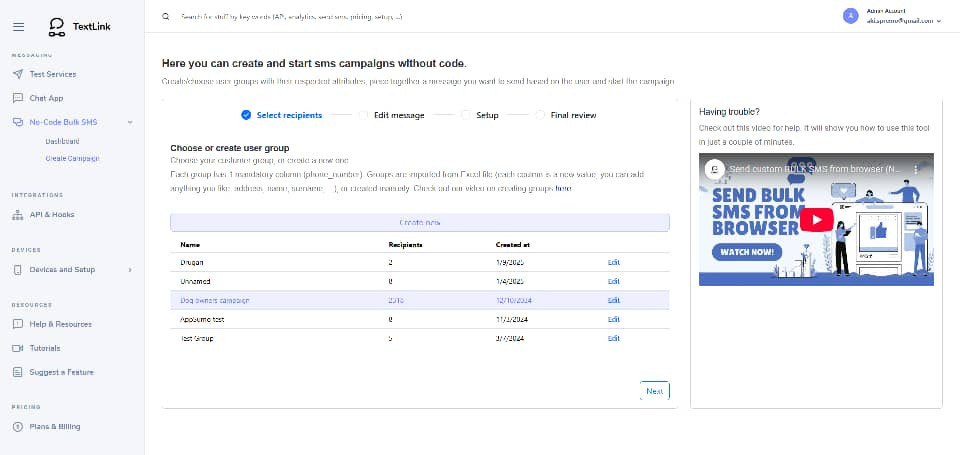Click the Tutorials video camera icon
Screen dimensions: 960x455
click(17, 348)
